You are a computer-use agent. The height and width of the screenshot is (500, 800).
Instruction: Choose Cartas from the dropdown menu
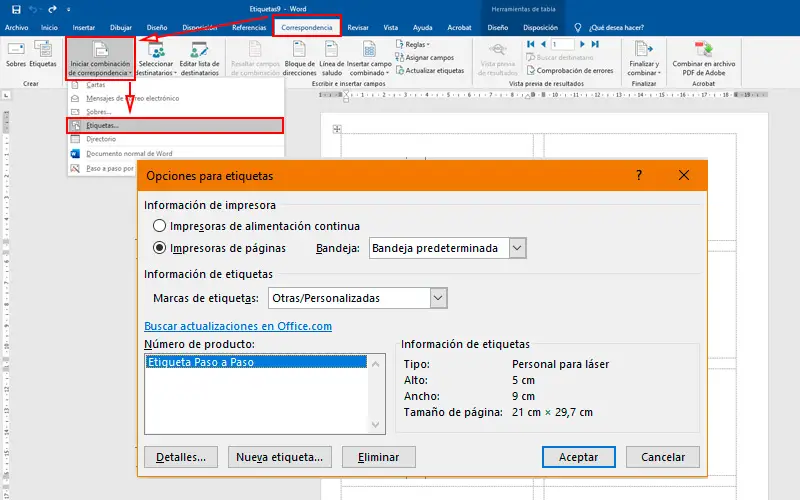(x=176, y=85)
